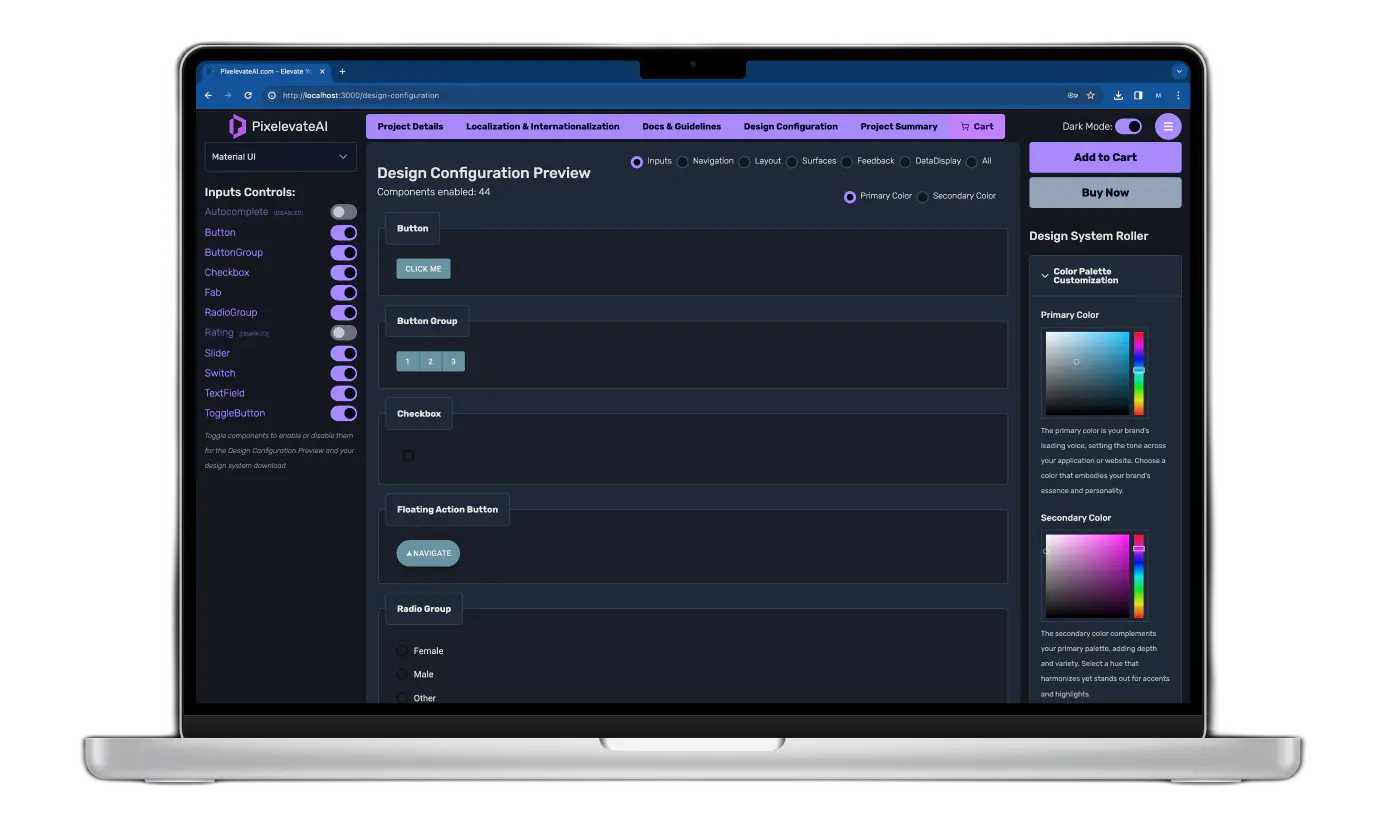
Task: Open the browser three-dot menu
Action: 1178,95
